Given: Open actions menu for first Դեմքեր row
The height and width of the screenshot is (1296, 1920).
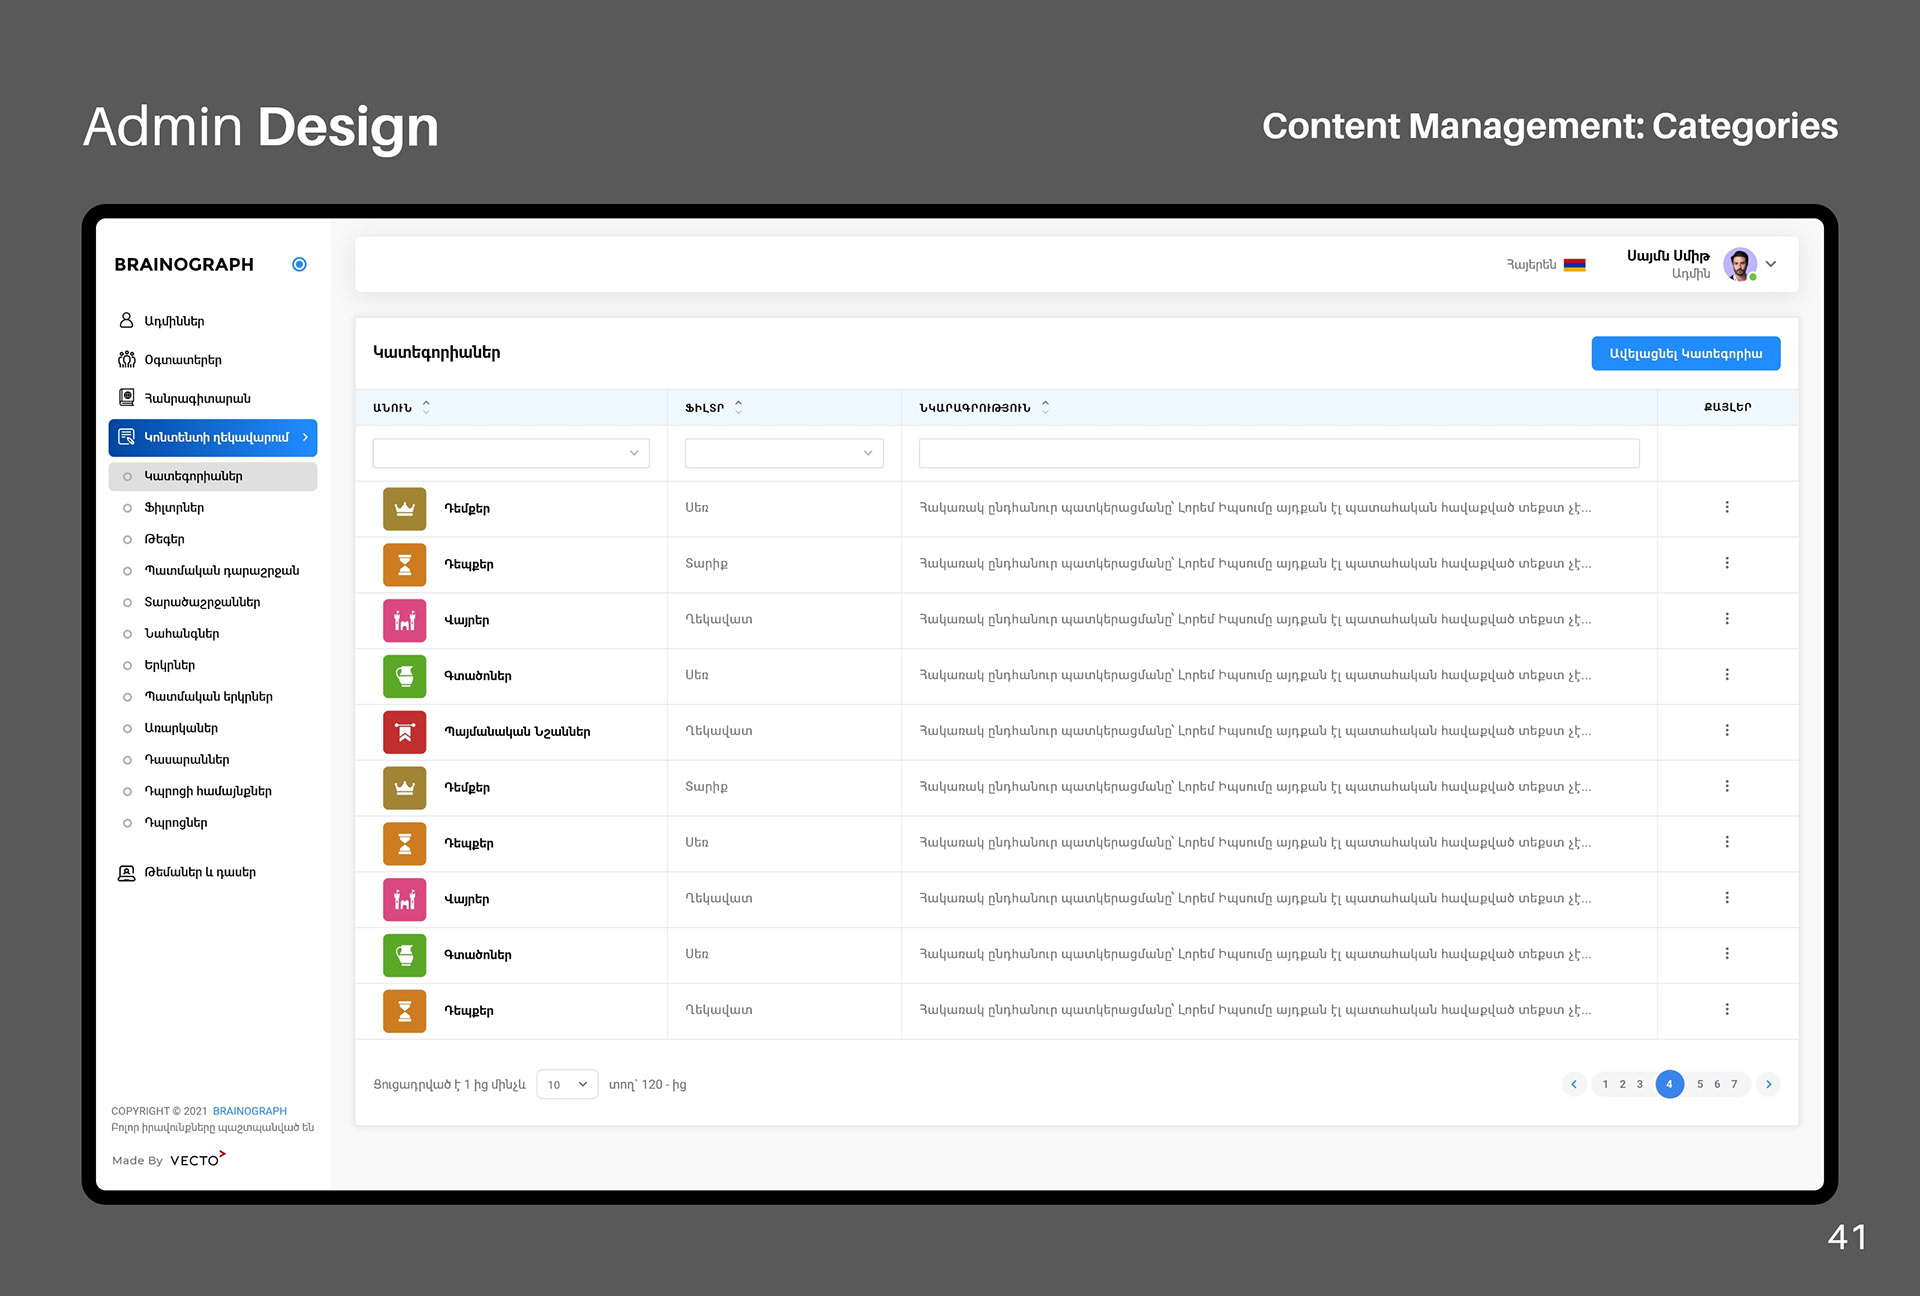Looking at the screenshot, I should 1726,507.
